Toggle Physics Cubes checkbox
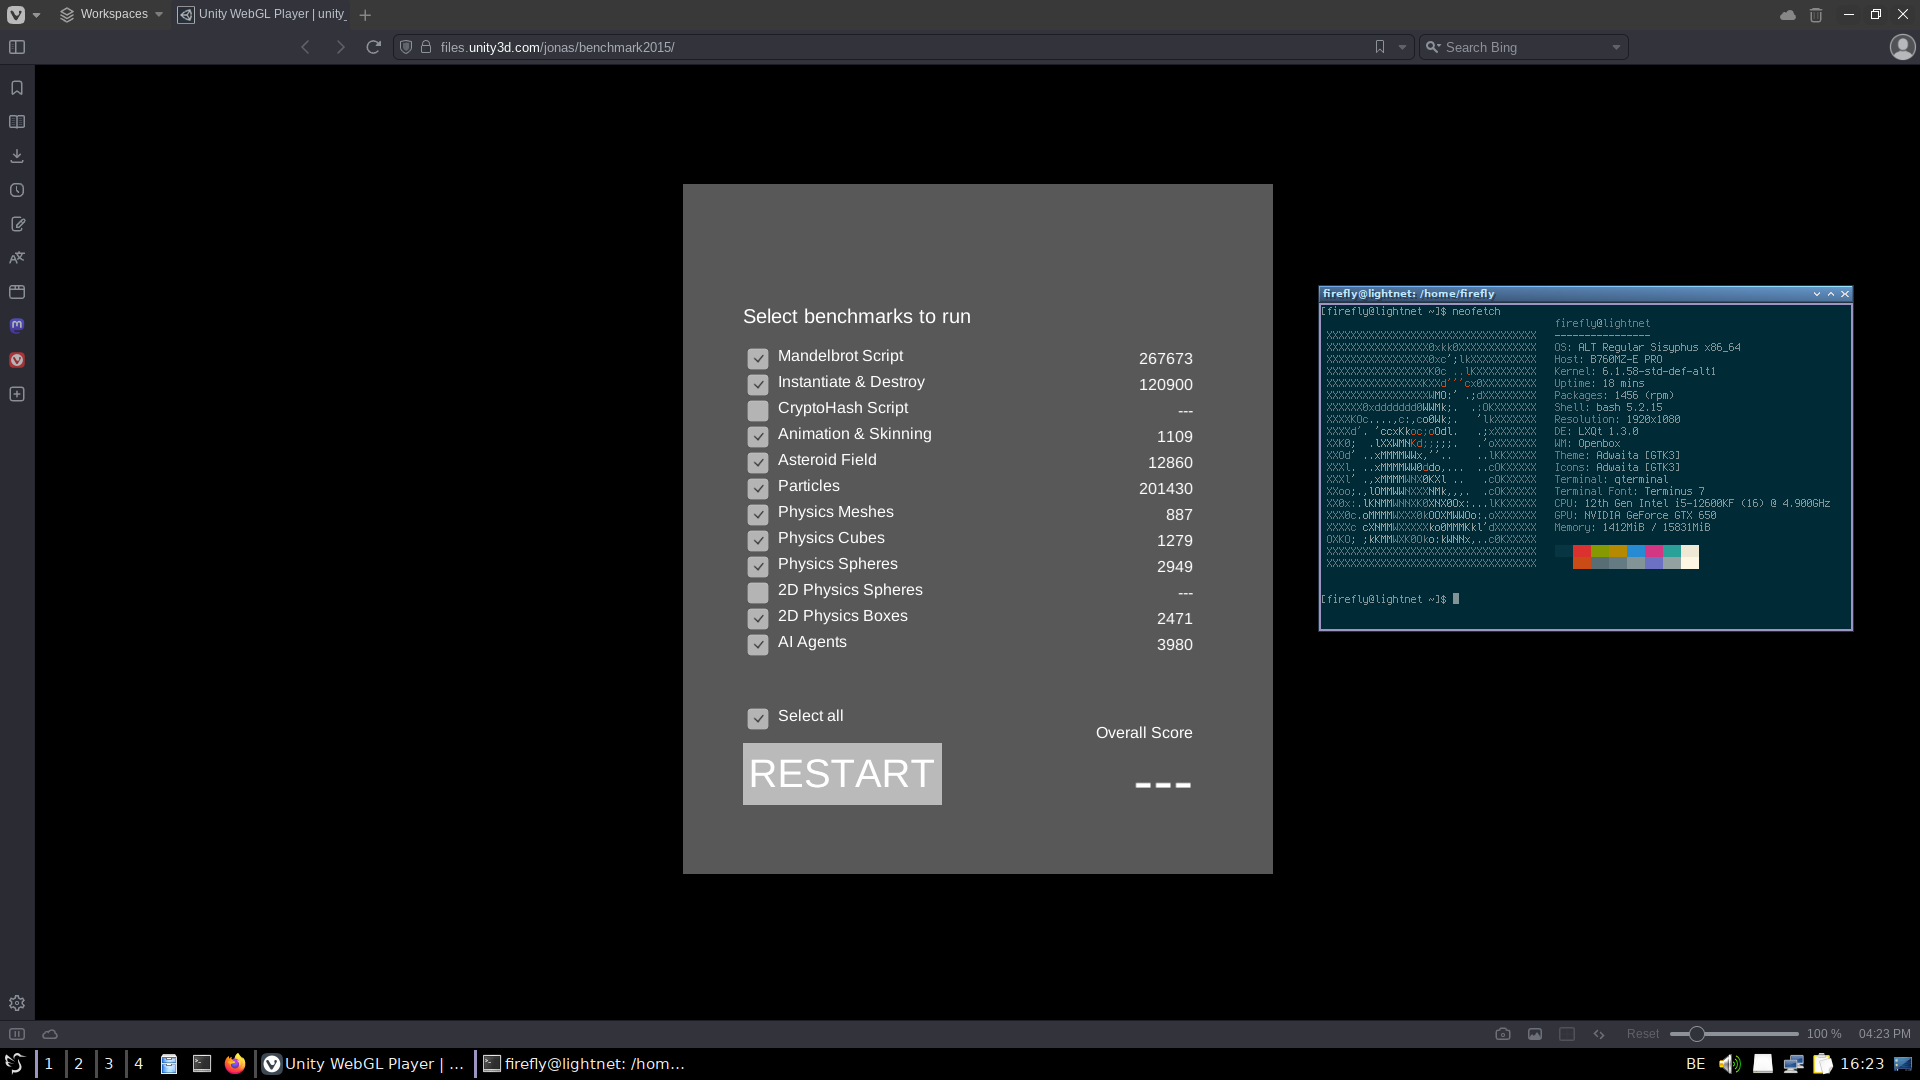Image resolution: width=1920 pixels, height=1080 pixels. 758,540
